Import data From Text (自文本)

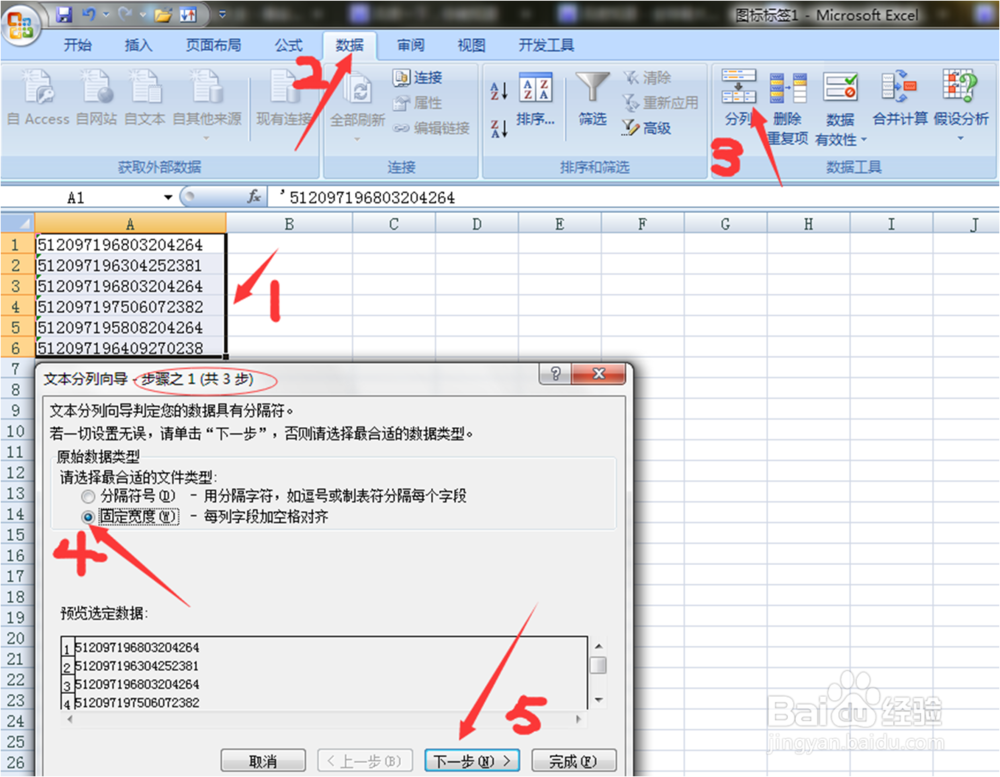(144, 98)
